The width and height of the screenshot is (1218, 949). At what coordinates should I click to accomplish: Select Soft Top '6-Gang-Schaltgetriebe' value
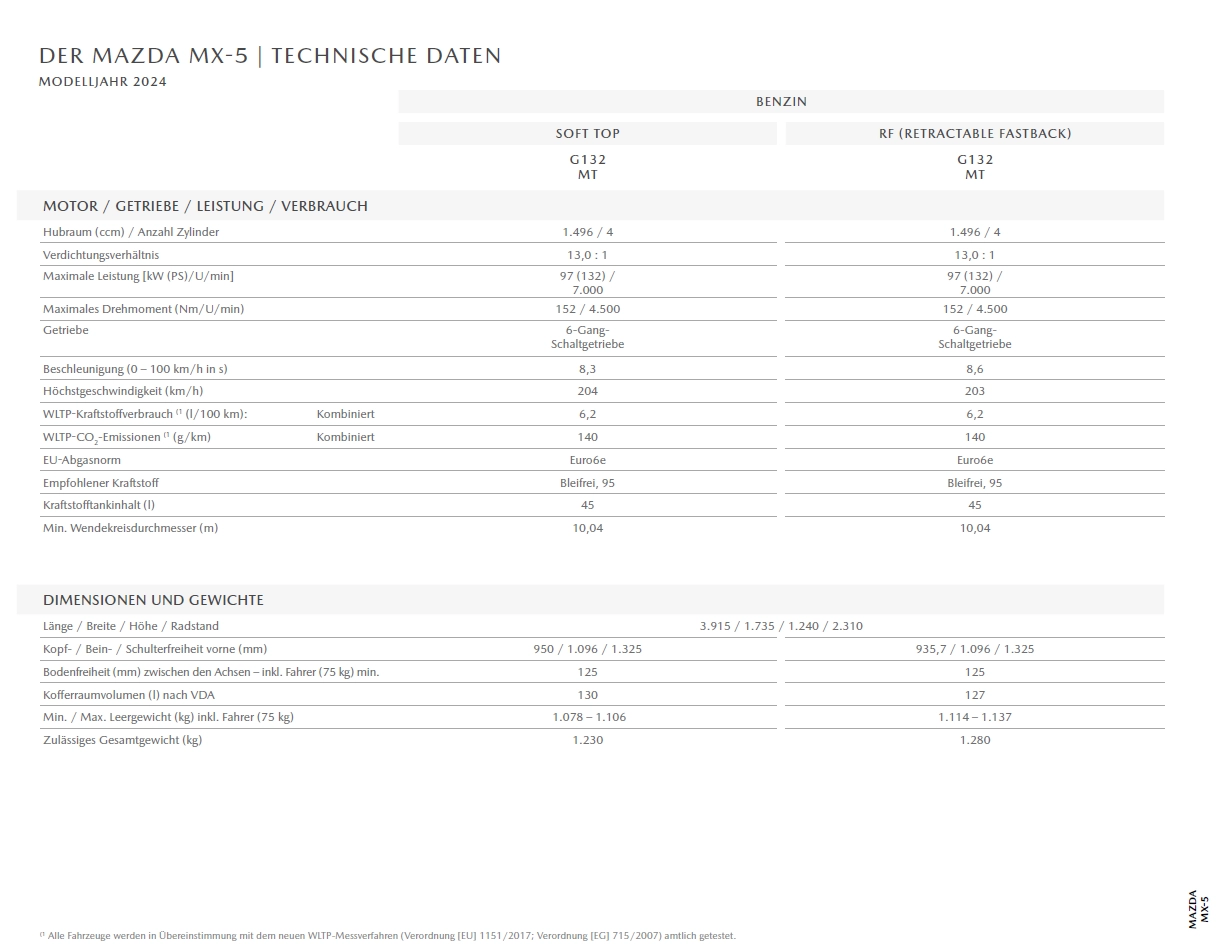588,337
